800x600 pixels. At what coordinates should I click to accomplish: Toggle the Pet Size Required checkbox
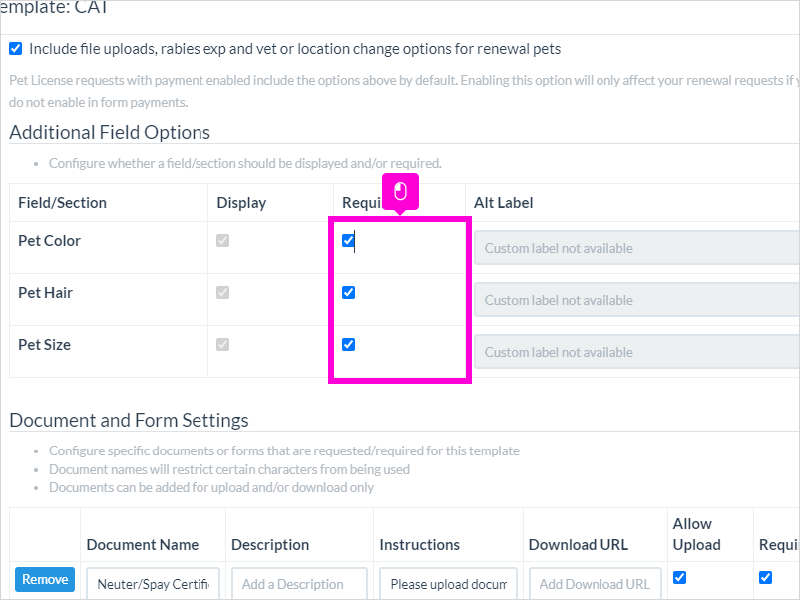coord(348,344)
